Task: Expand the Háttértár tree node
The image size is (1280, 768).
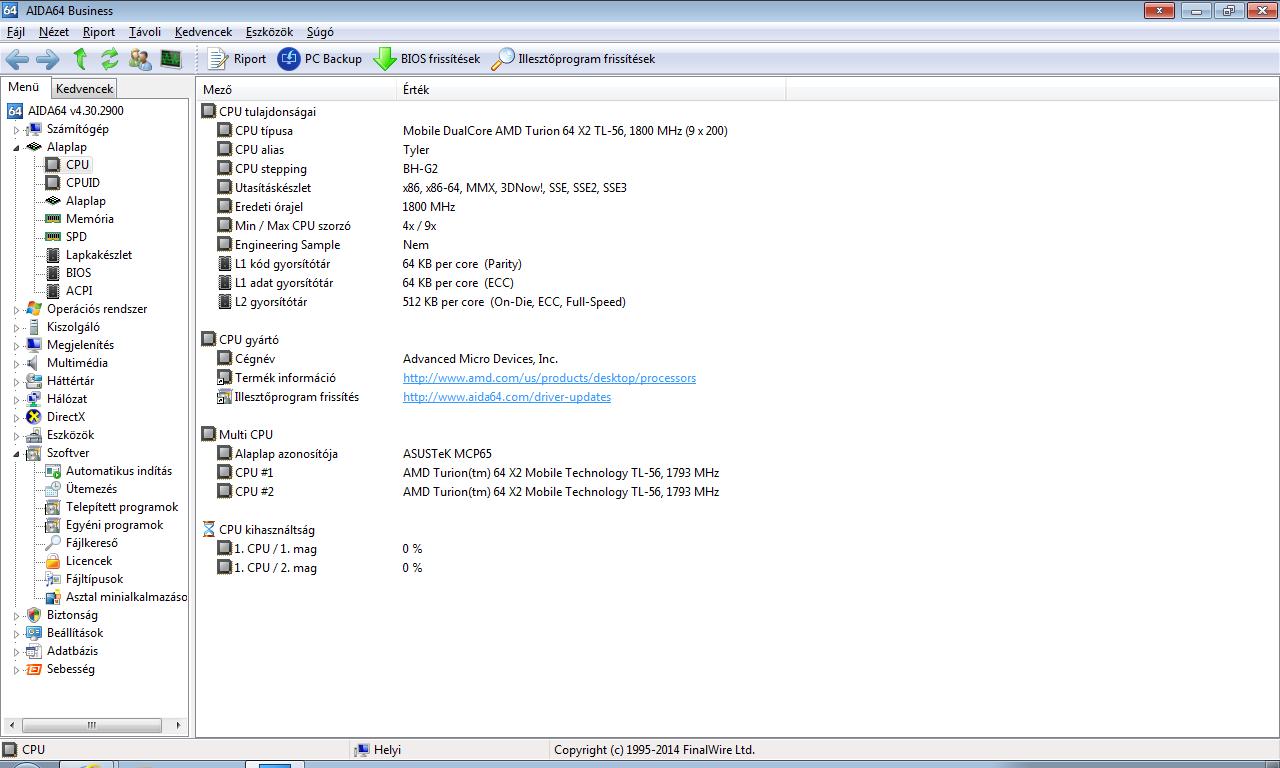Action: [17, 382]
